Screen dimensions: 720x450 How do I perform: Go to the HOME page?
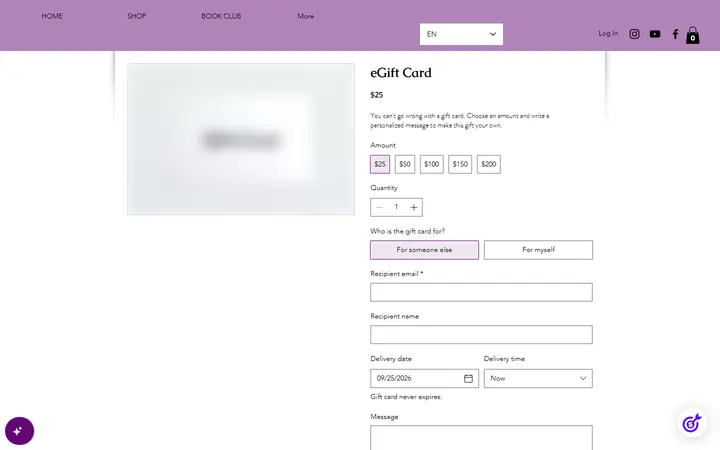click(52, 16)
